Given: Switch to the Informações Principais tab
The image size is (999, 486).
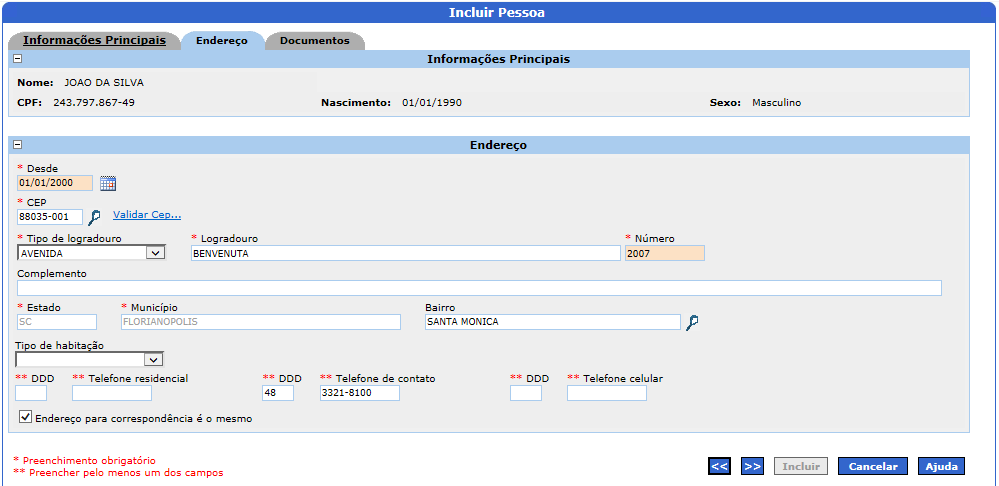Looking at the screenshot, I should (94, 41).
